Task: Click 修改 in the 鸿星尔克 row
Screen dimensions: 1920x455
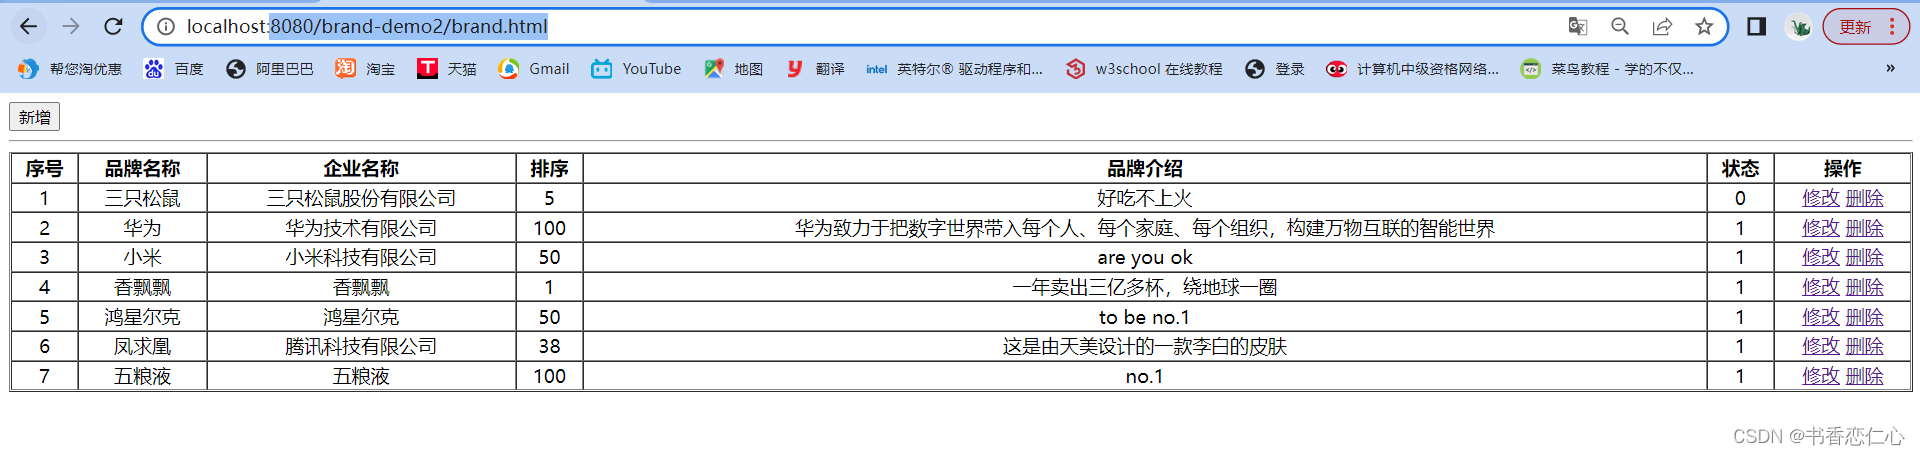Action: [x=1821, y=317]
